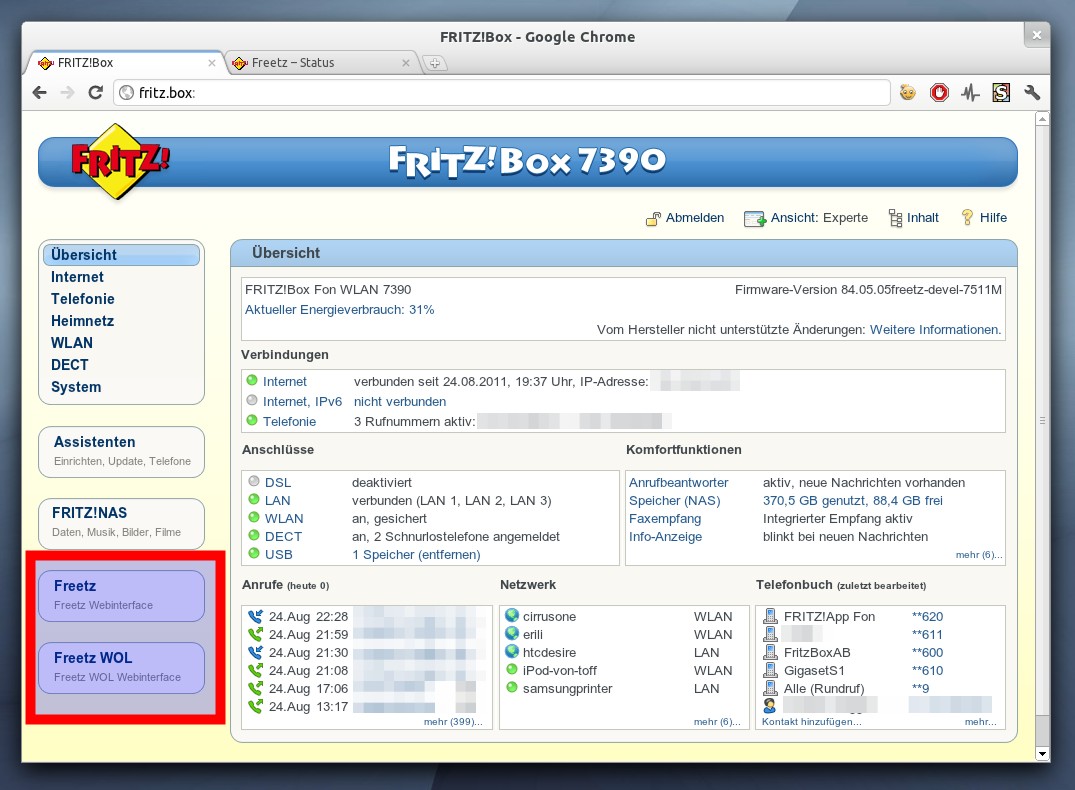Expand Komfortfunktionen with the mehr (6)... link
Viewport: 1075px width, 790px height.
[978, 554]
